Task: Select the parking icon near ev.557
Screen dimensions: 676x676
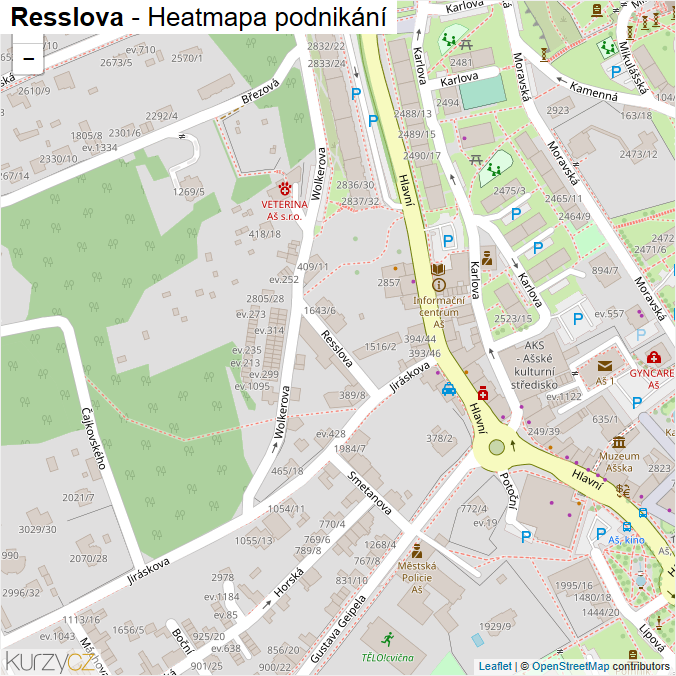Action: 578,319
